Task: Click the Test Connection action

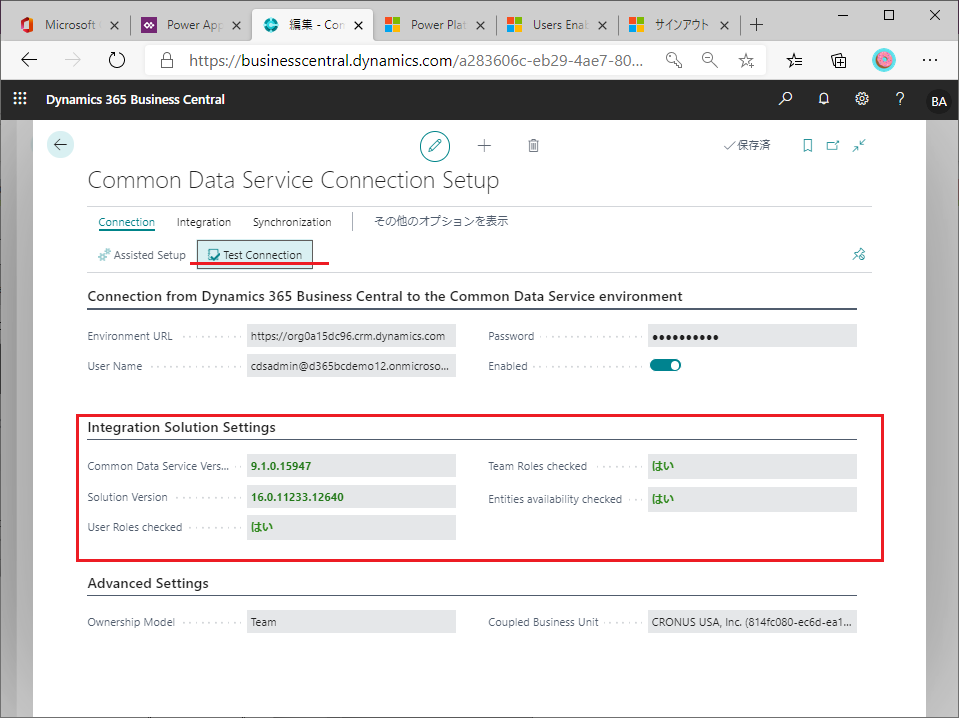Action: [x=255, y=255]
